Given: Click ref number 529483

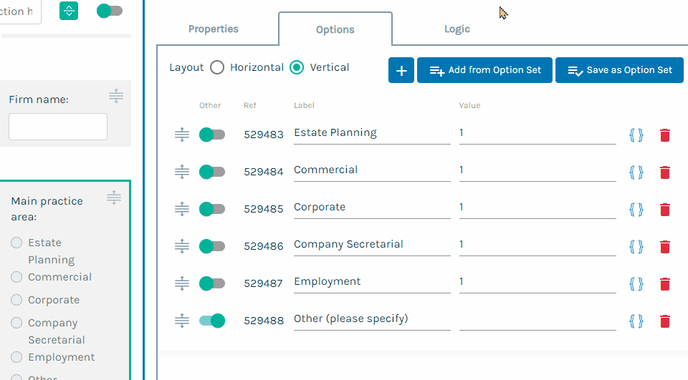Looking at the screenshot, I should pyautogui.click(x=264, y=134).
